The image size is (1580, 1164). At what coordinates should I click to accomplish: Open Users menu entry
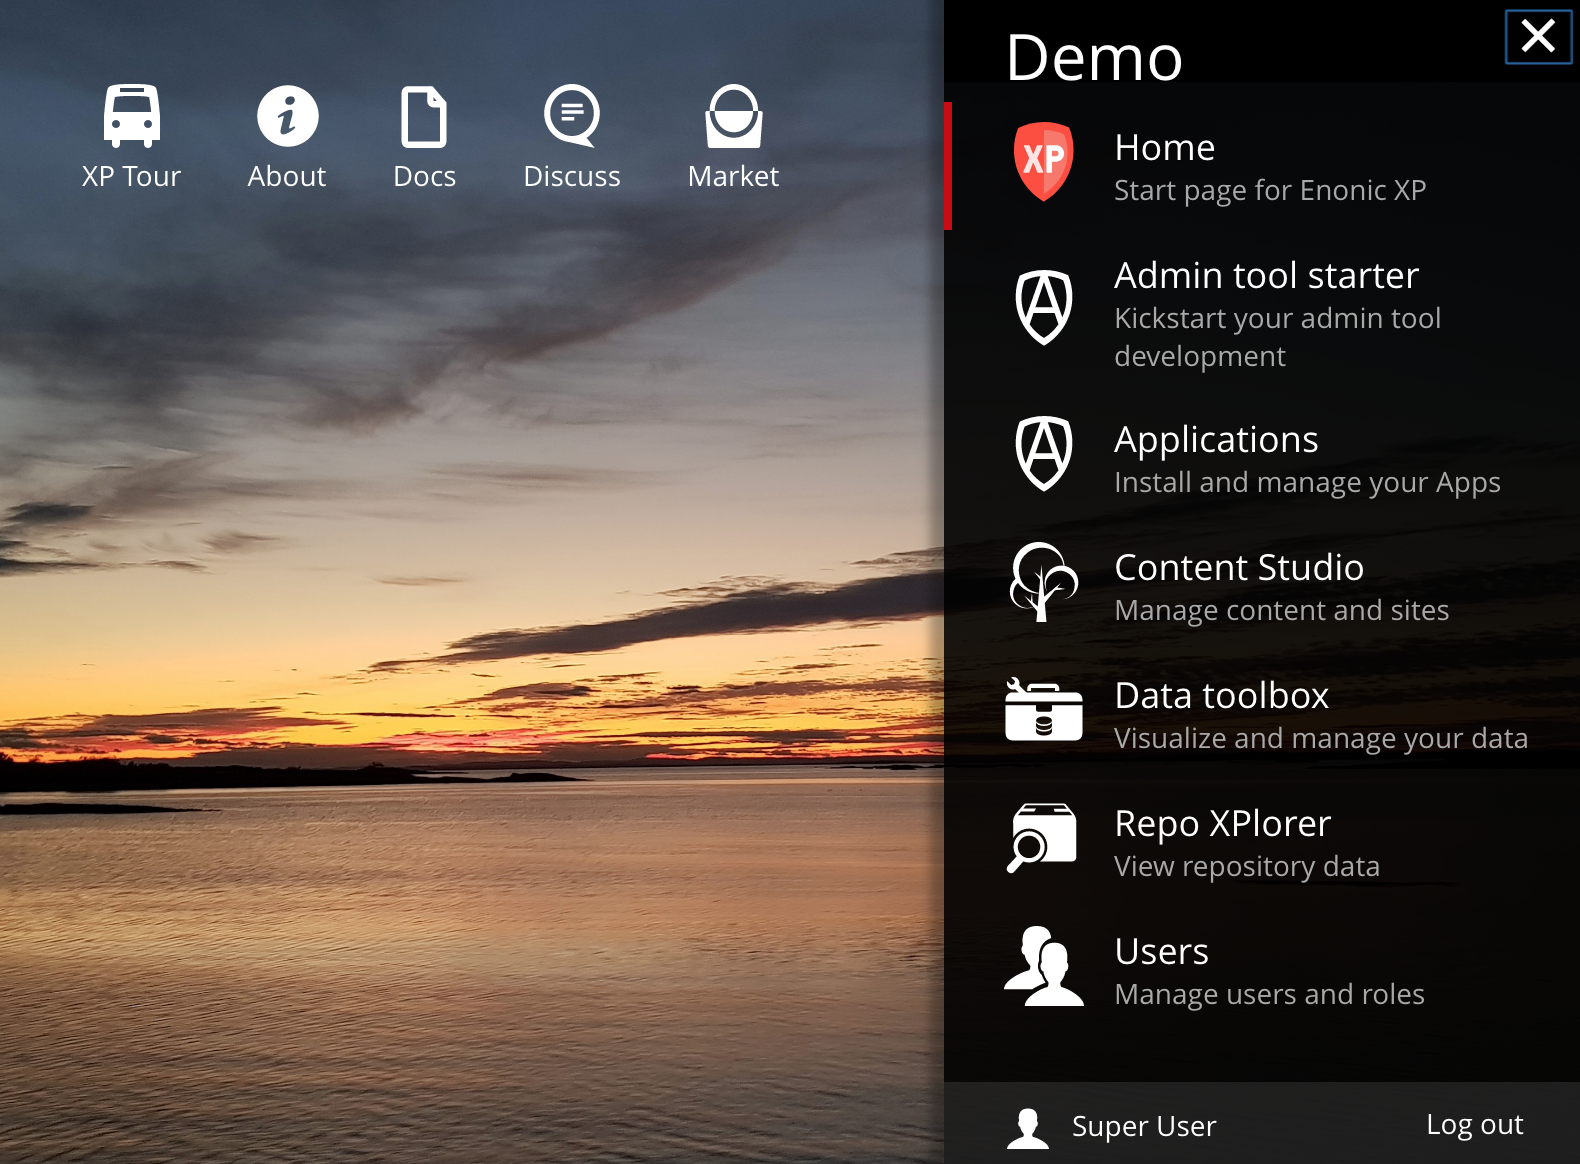(1262, 970)
